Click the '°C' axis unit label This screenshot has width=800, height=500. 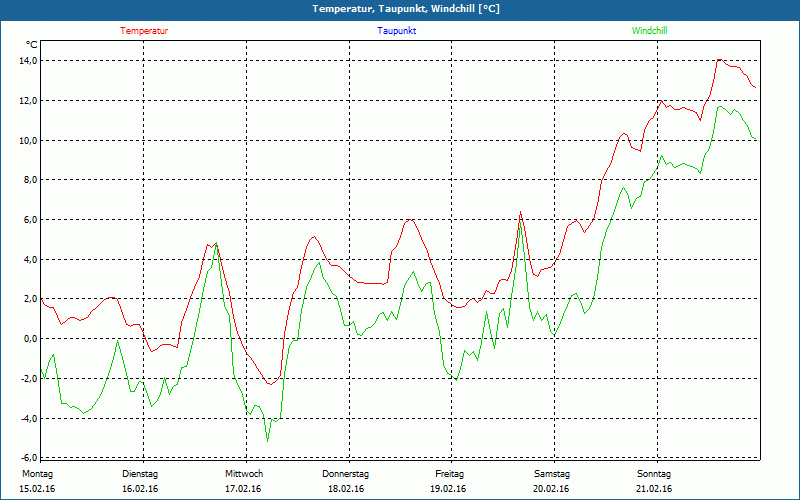(x=32, y=45)
